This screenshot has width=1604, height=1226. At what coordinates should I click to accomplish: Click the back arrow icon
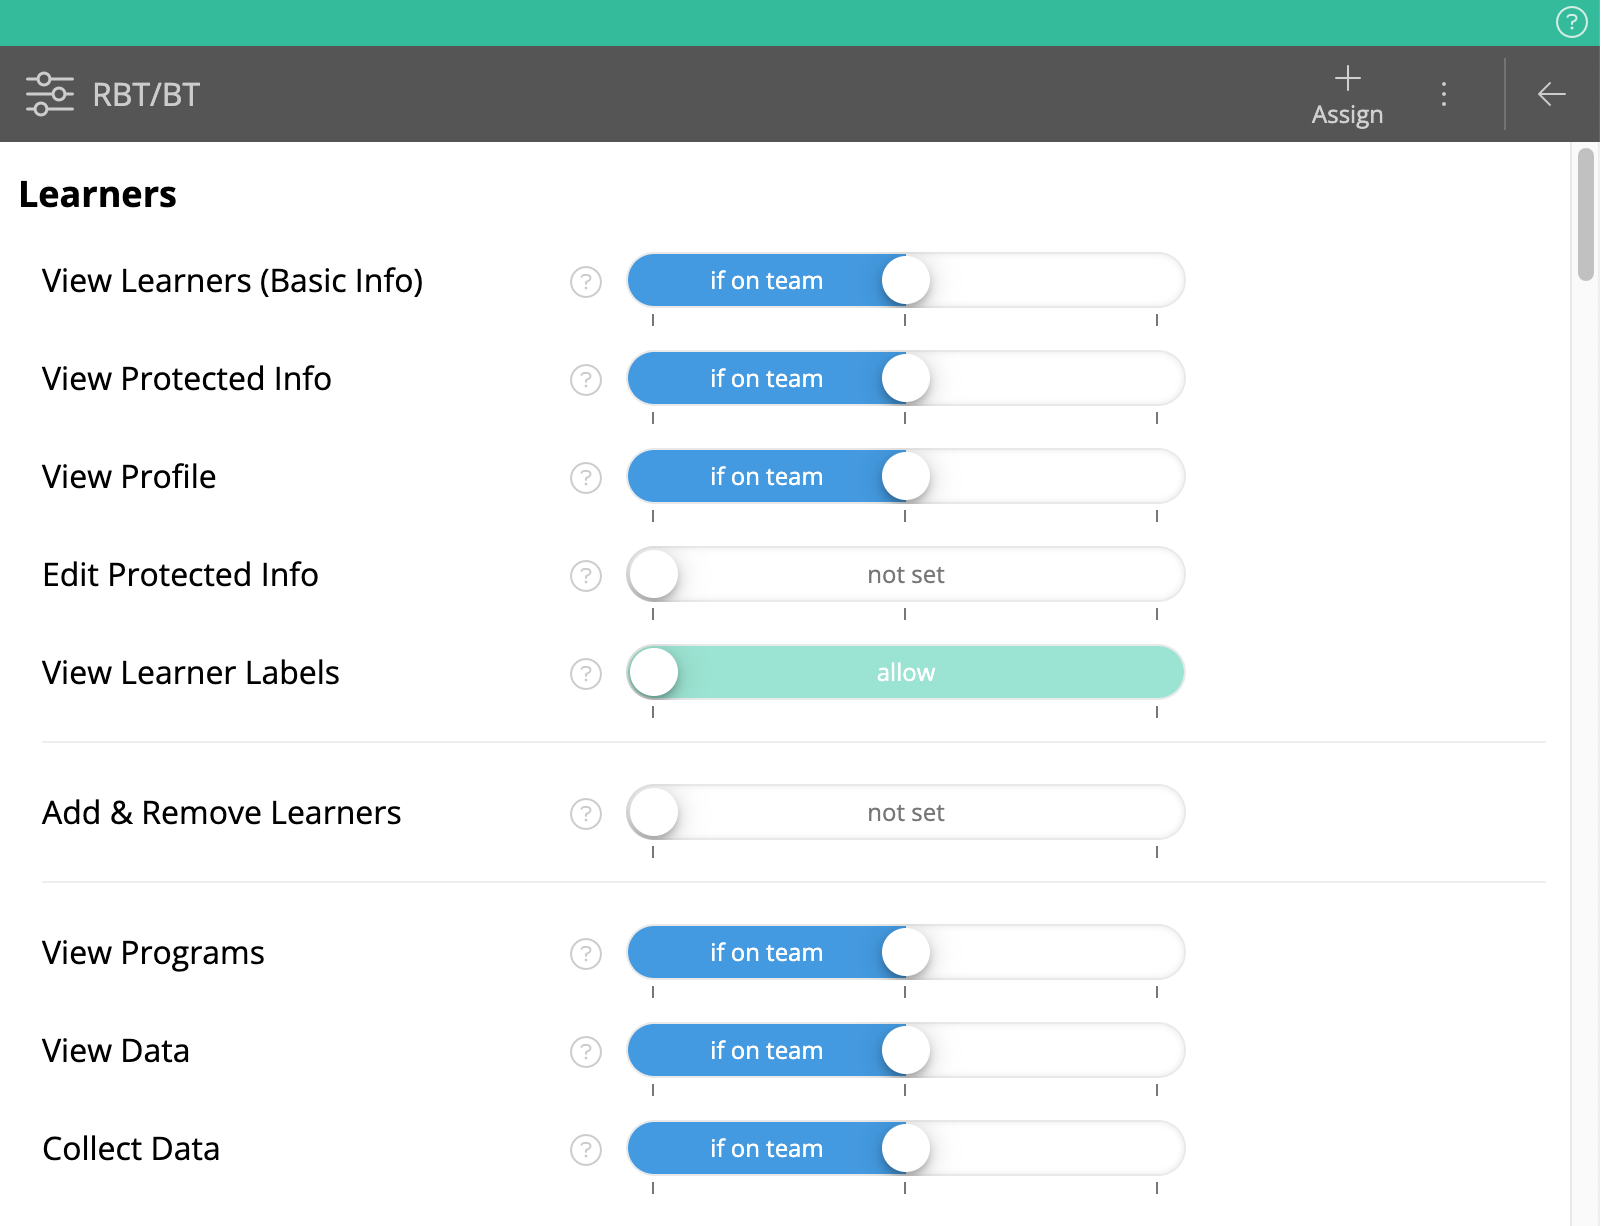click(1551, 94)
